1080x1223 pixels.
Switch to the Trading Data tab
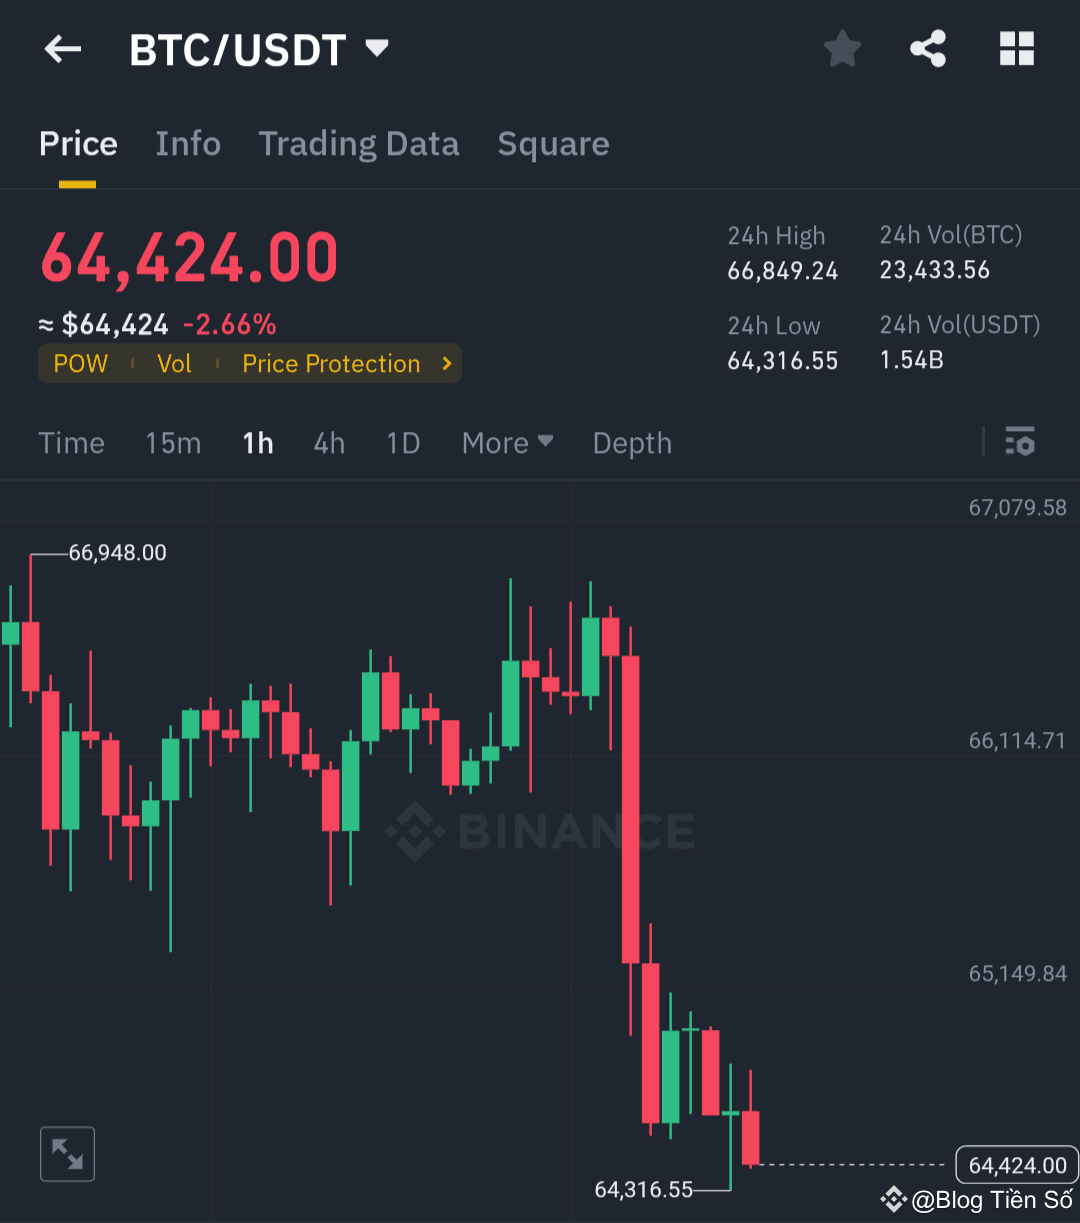point(358,144)
